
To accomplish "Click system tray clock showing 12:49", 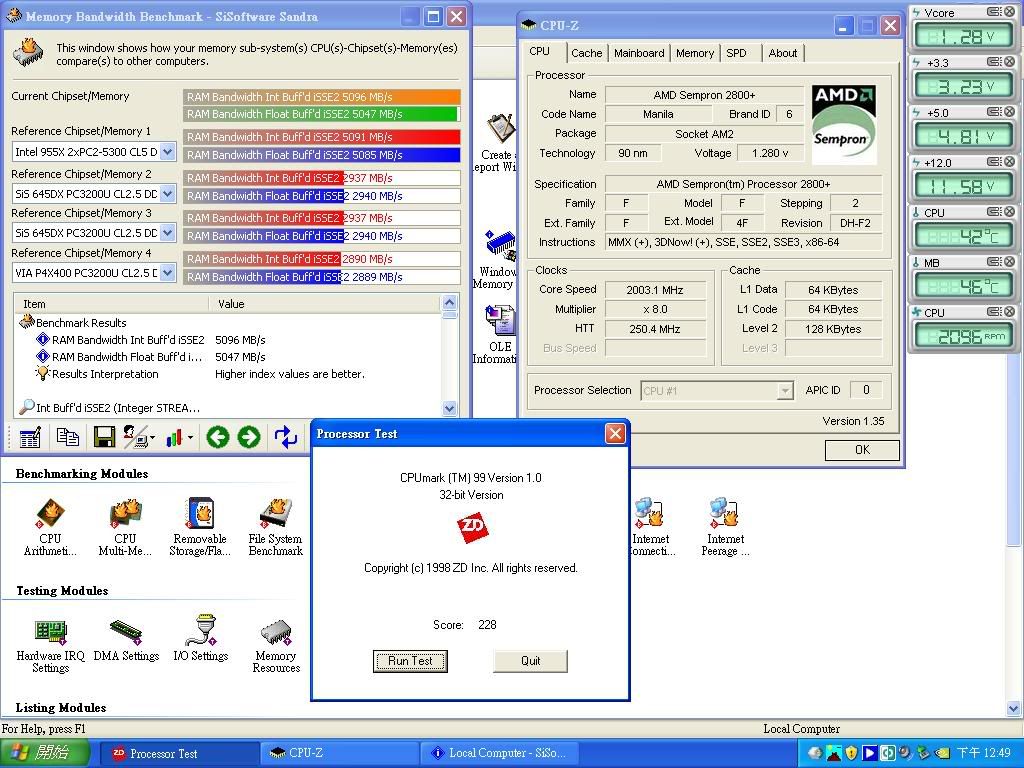I will pos(984,753).
